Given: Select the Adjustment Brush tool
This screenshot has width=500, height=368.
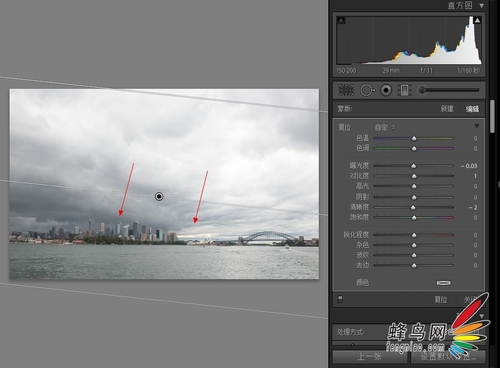Looking at the screenshot, I should click(449, 90).
